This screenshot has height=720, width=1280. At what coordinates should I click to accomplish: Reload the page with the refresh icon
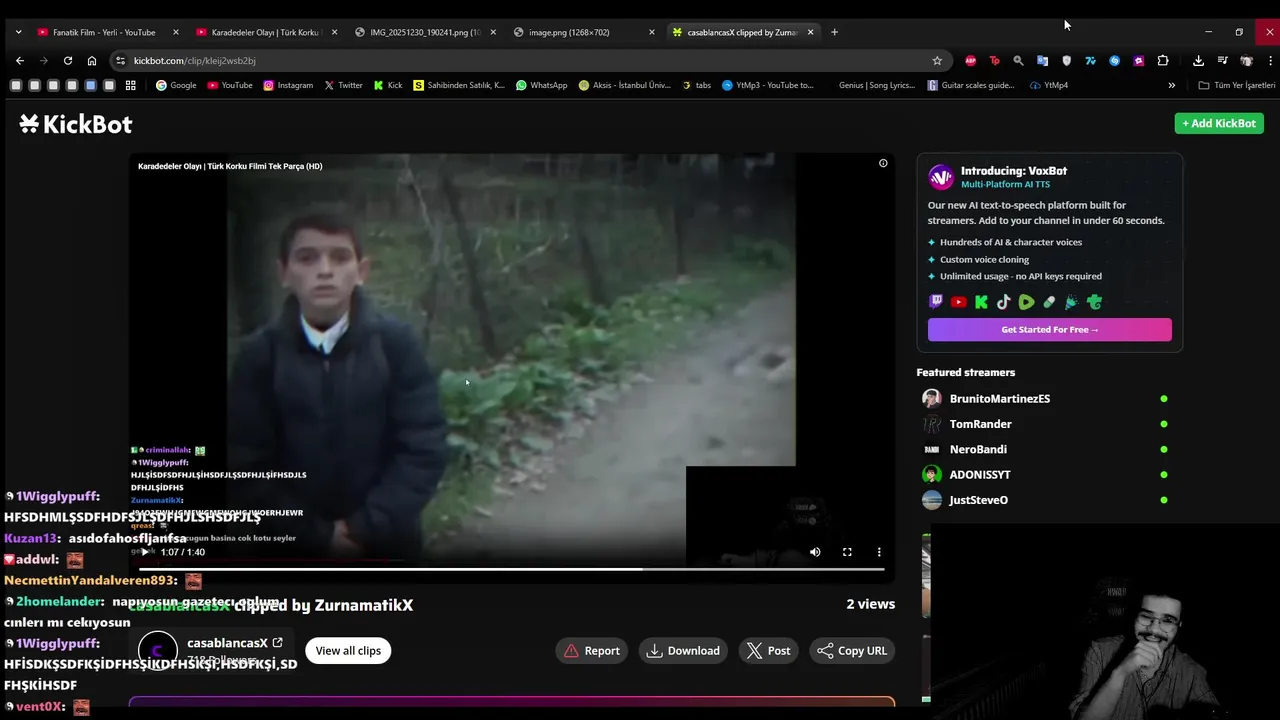(x=68, y=60)
